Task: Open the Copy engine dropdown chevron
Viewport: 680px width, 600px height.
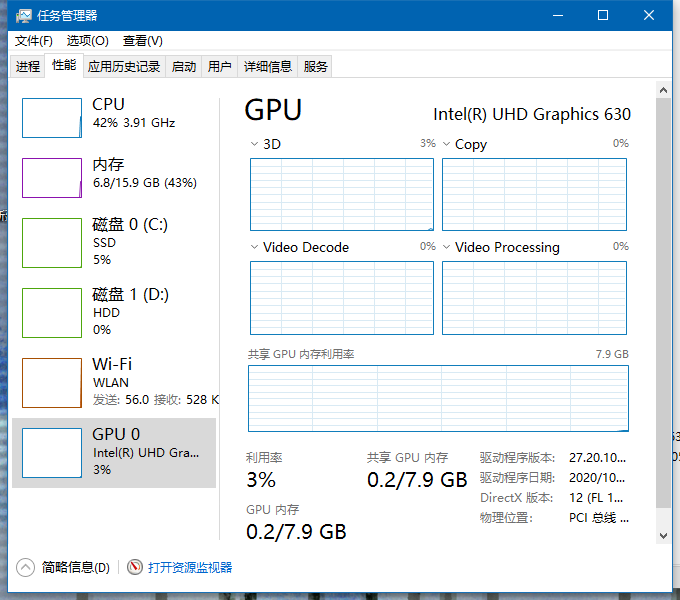Action: [446, 144]
